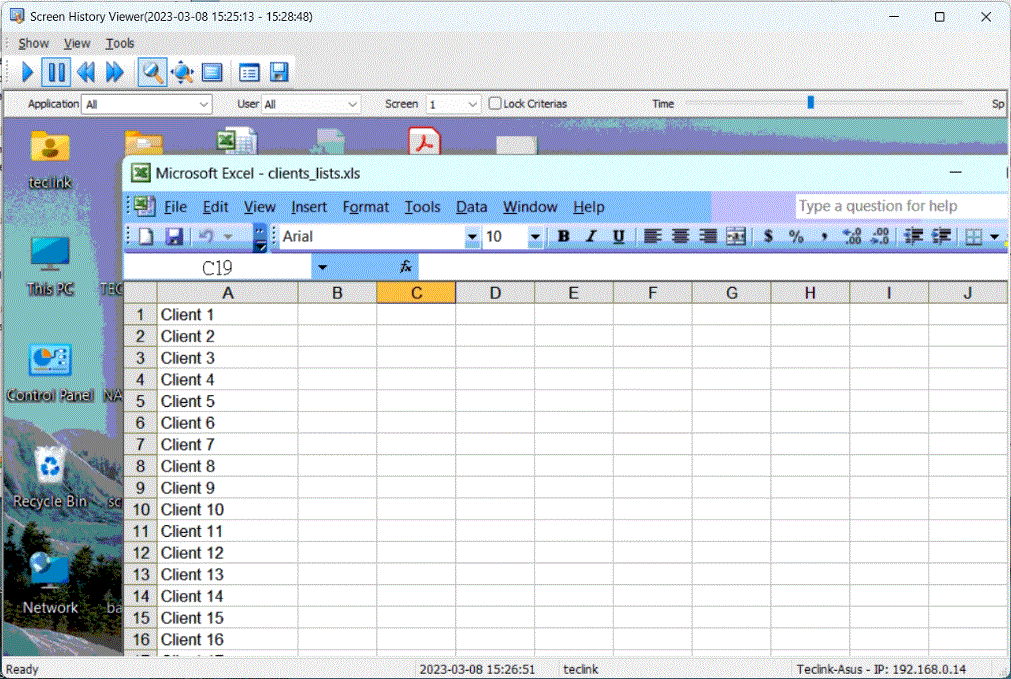Click the fast-forward double-arrow button
This screenshot has height=679, width=1011.
(114, 72)
